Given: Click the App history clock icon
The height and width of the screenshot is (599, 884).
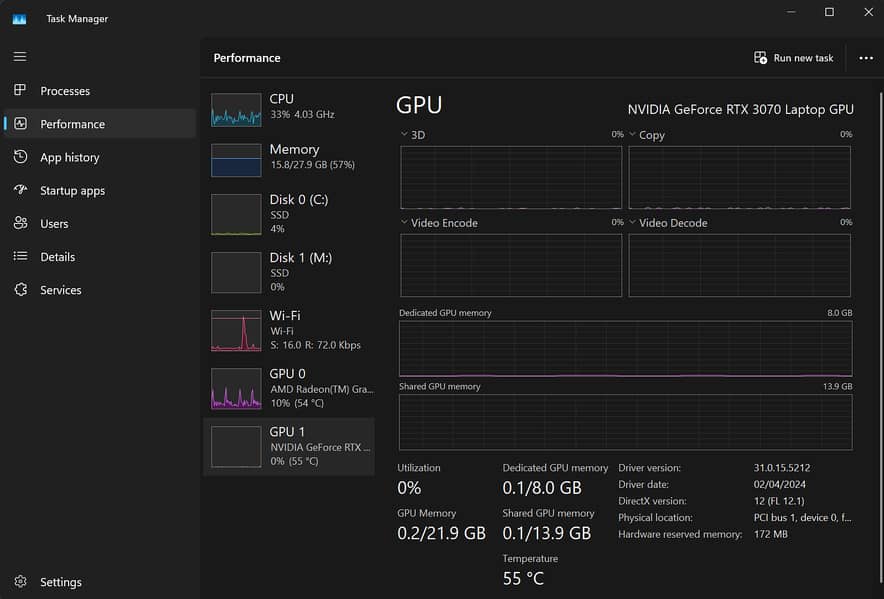Looking at the screenshot, I should [x=20, y=157].
